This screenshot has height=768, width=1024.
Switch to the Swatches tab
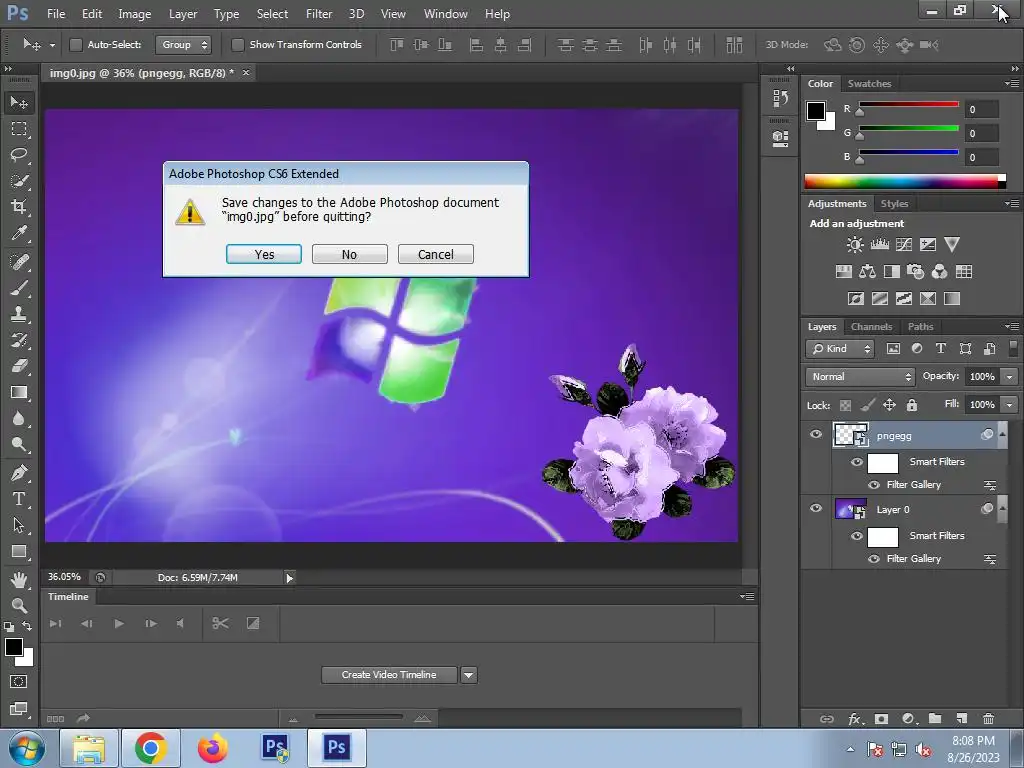(869, 84)
